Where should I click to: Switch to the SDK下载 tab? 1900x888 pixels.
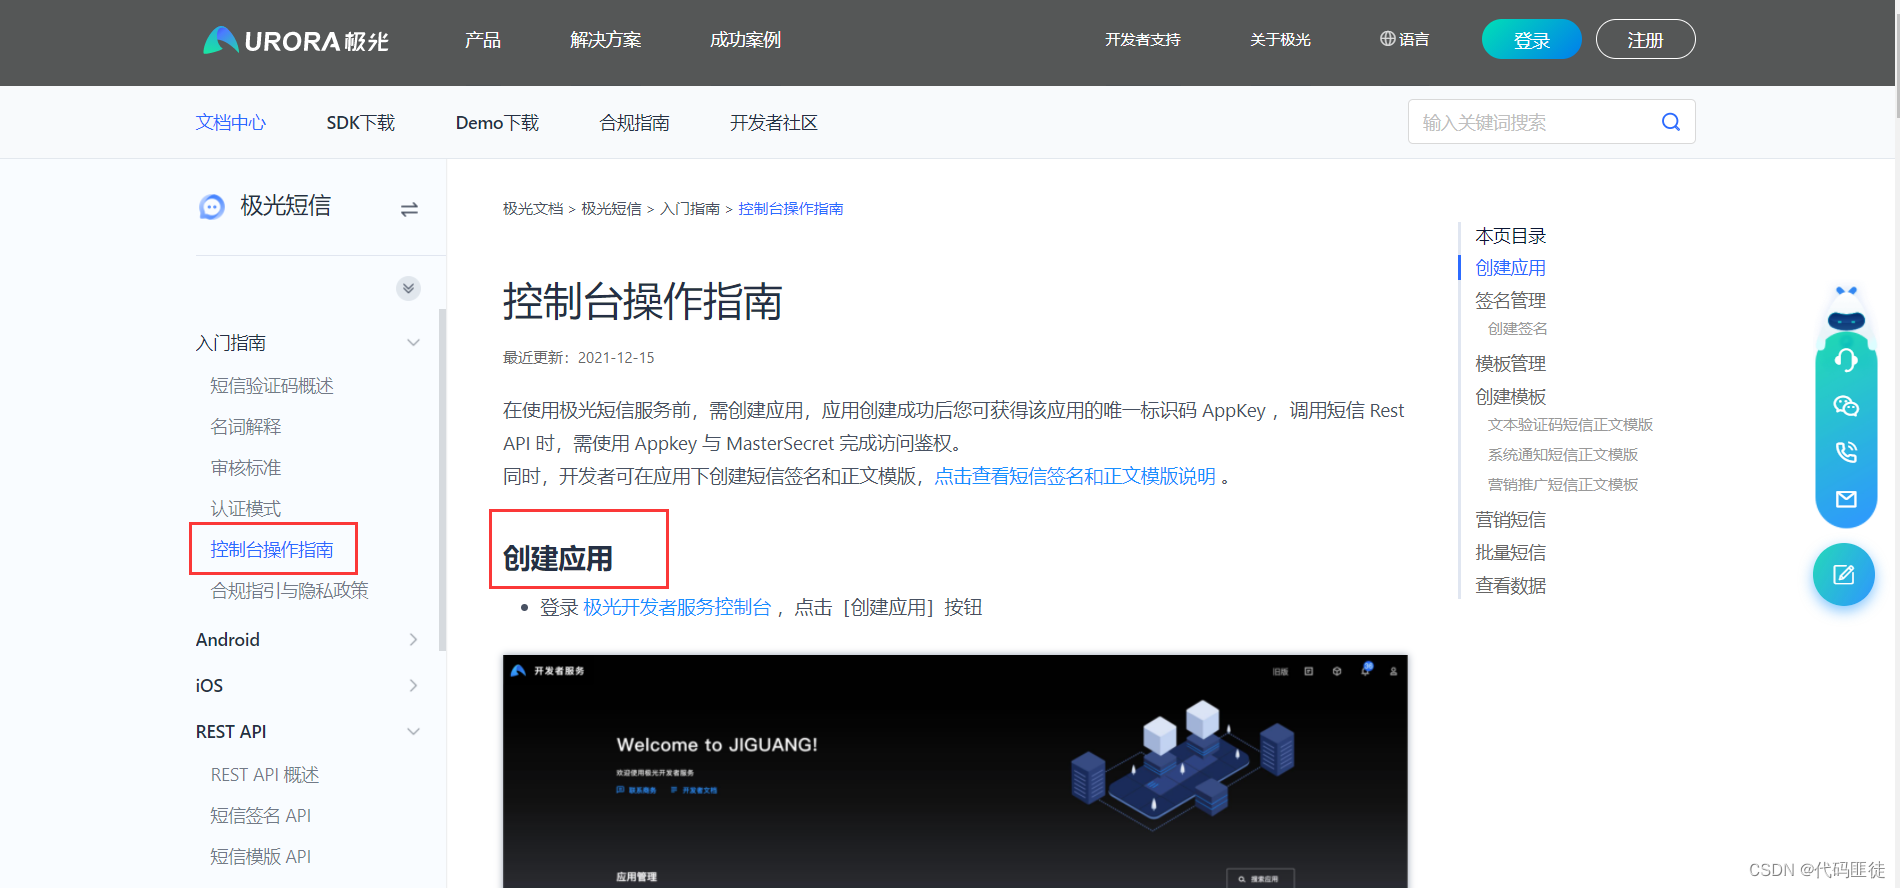361,122
